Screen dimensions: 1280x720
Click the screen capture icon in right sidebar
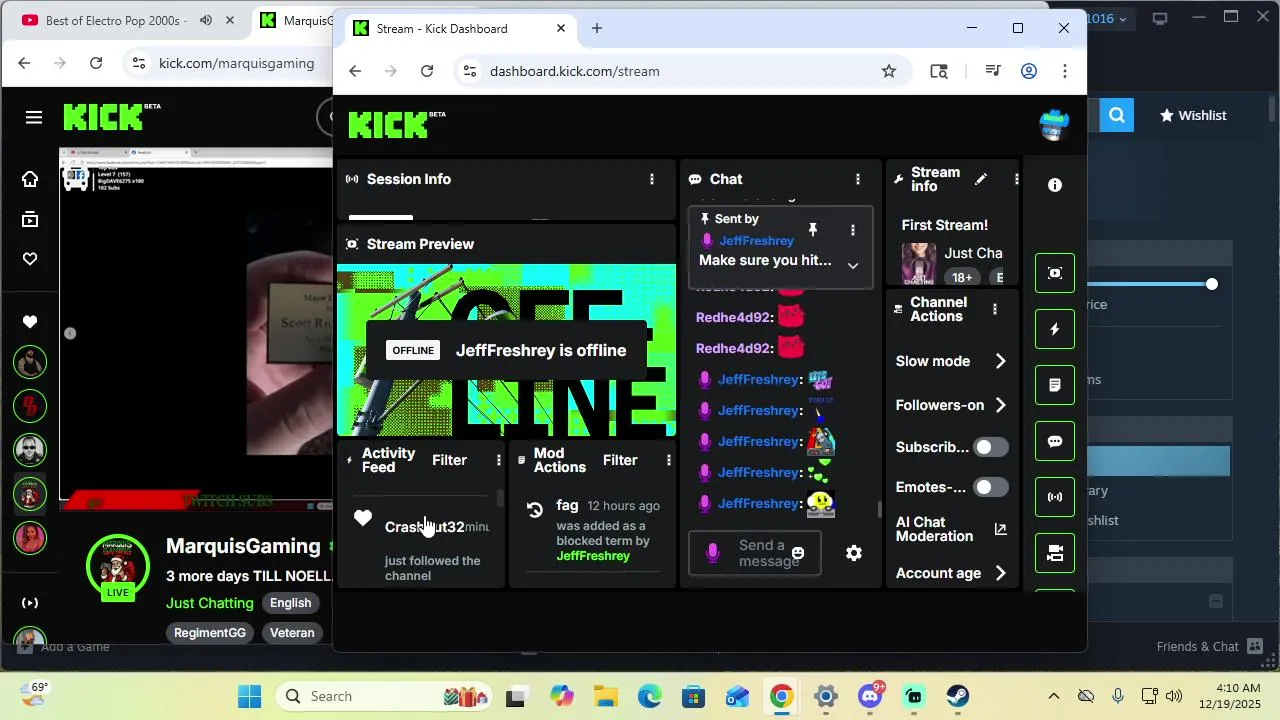pyautogui.click(x=1055, y=273)
